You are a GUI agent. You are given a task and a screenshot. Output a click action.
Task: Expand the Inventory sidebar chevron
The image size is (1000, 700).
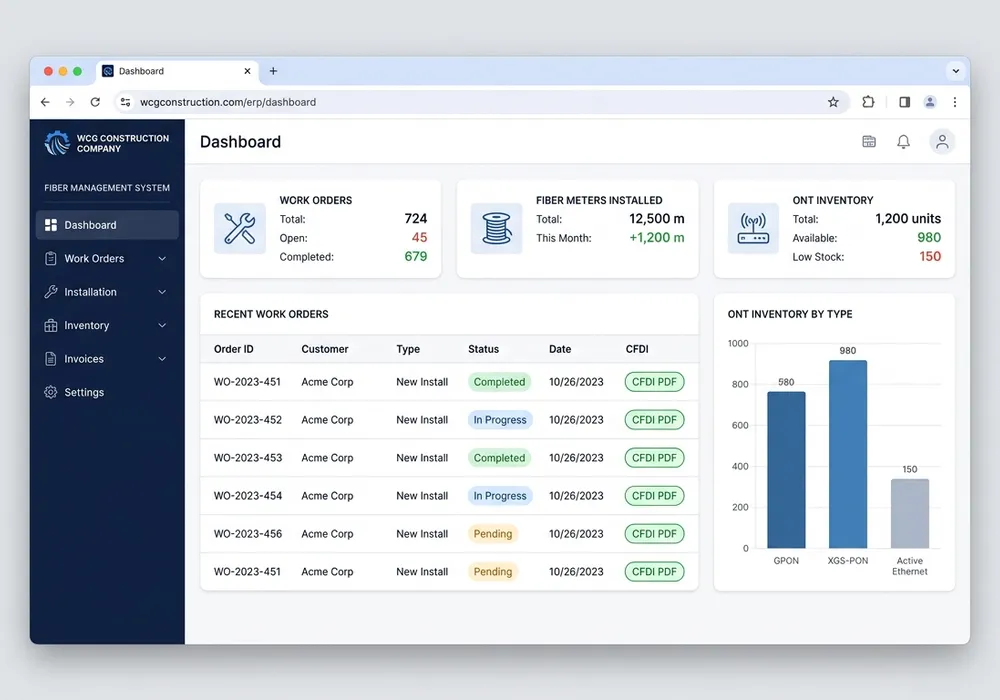point(162,325)
